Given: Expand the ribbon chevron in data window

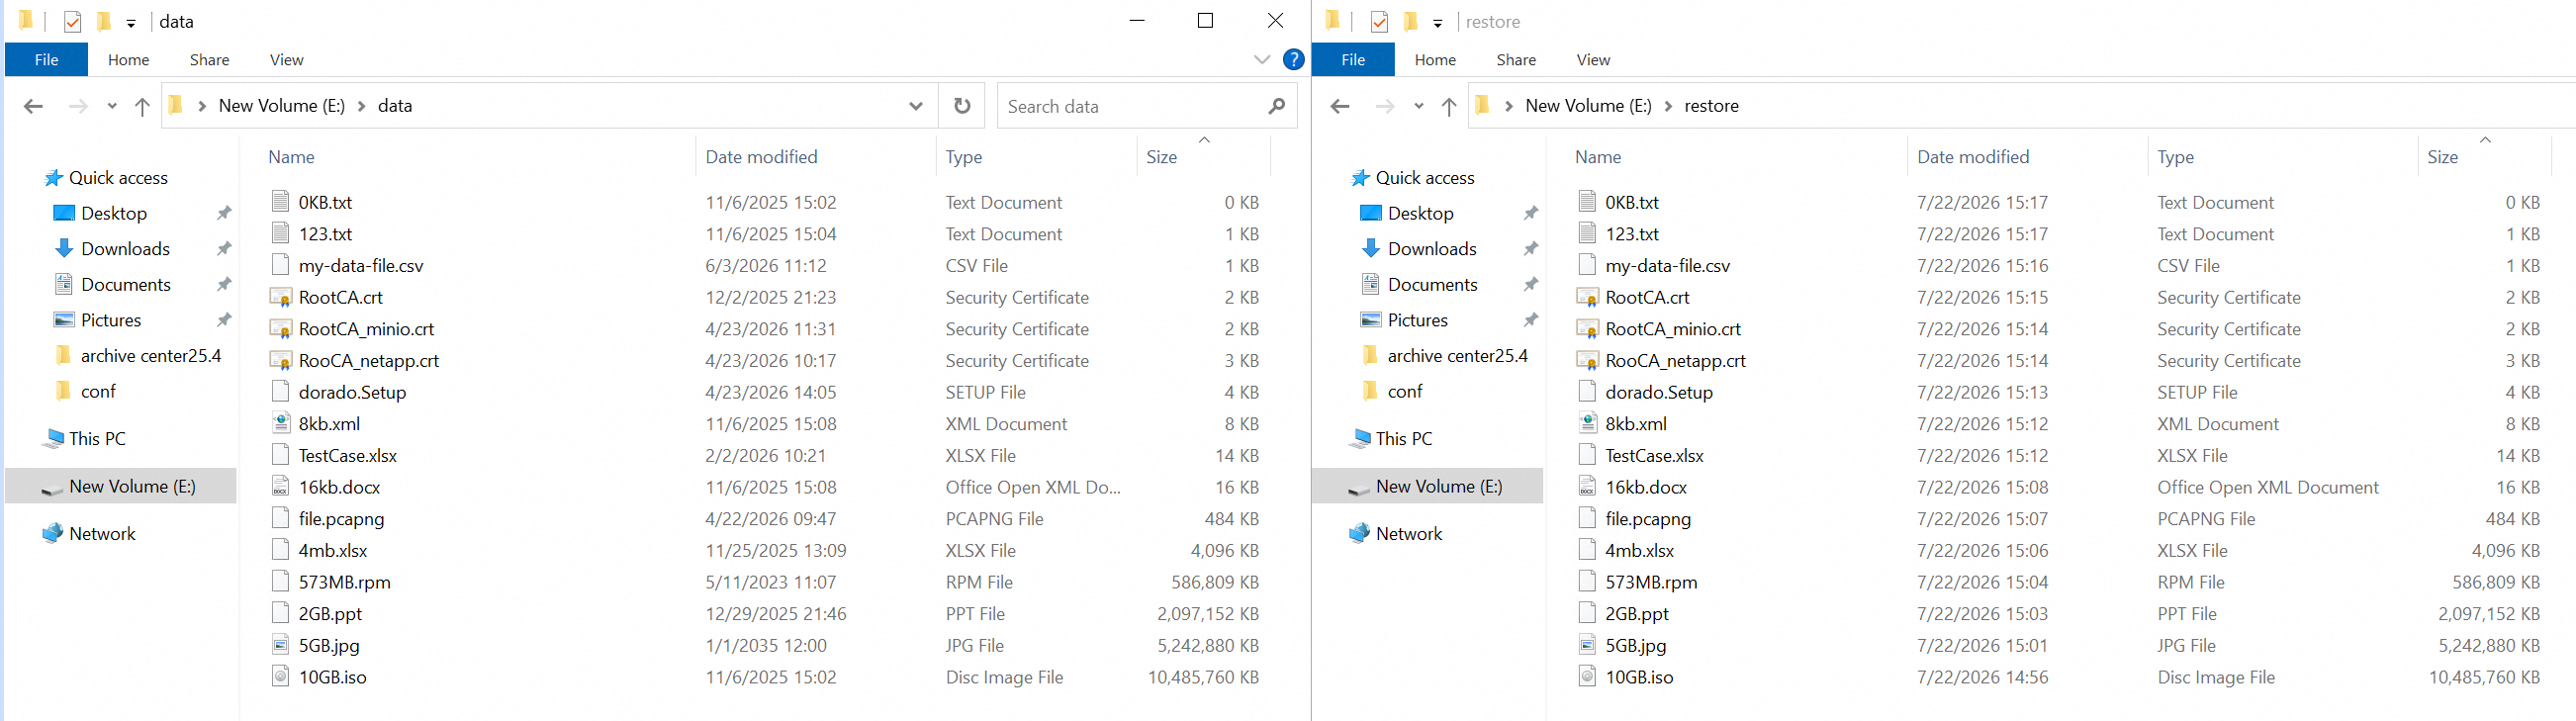Looking at the screenshot, I should click(x=1262, y=60).
